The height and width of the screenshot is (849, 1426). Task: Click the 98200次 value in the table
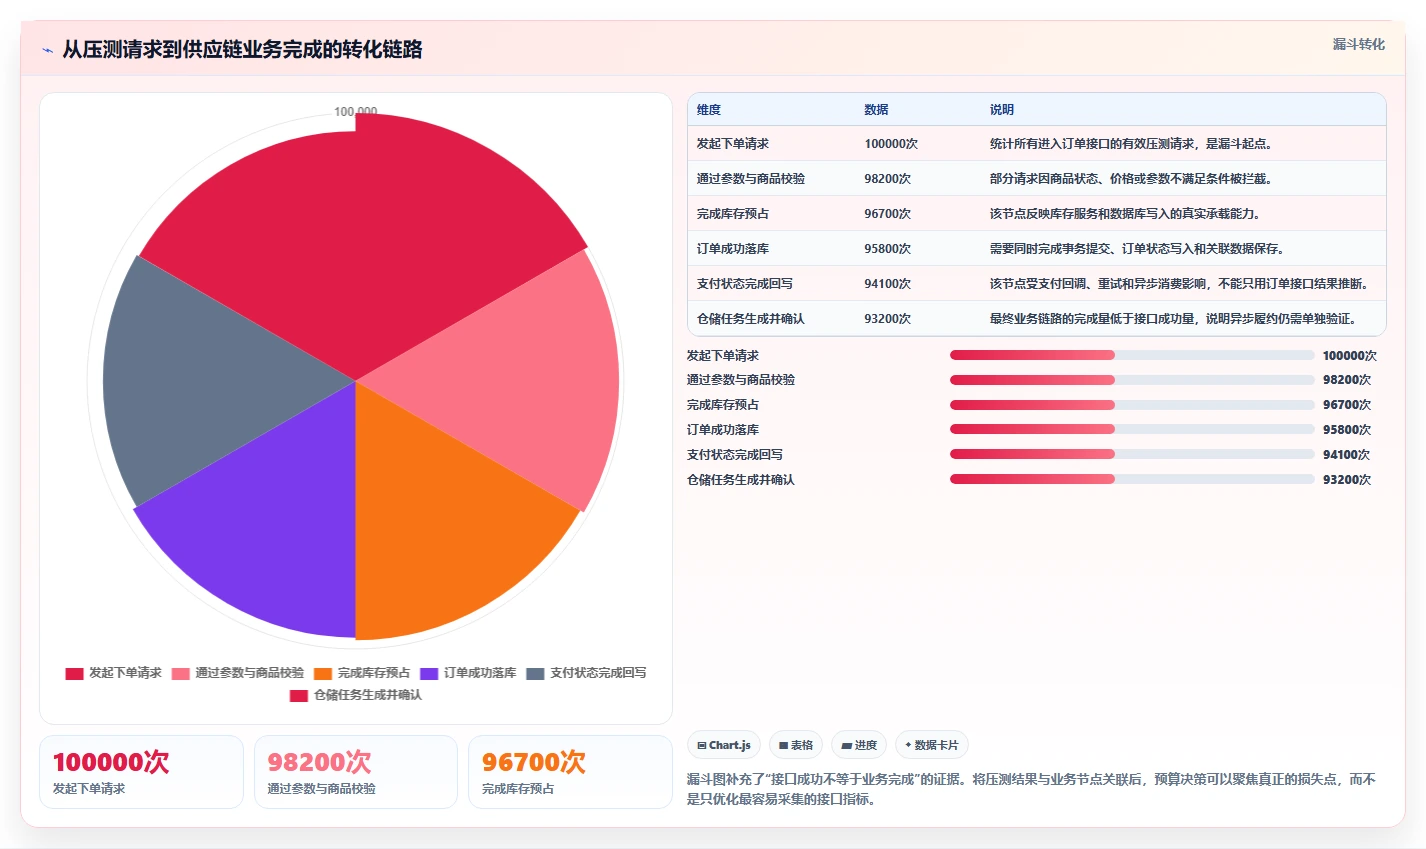point(888,179)
